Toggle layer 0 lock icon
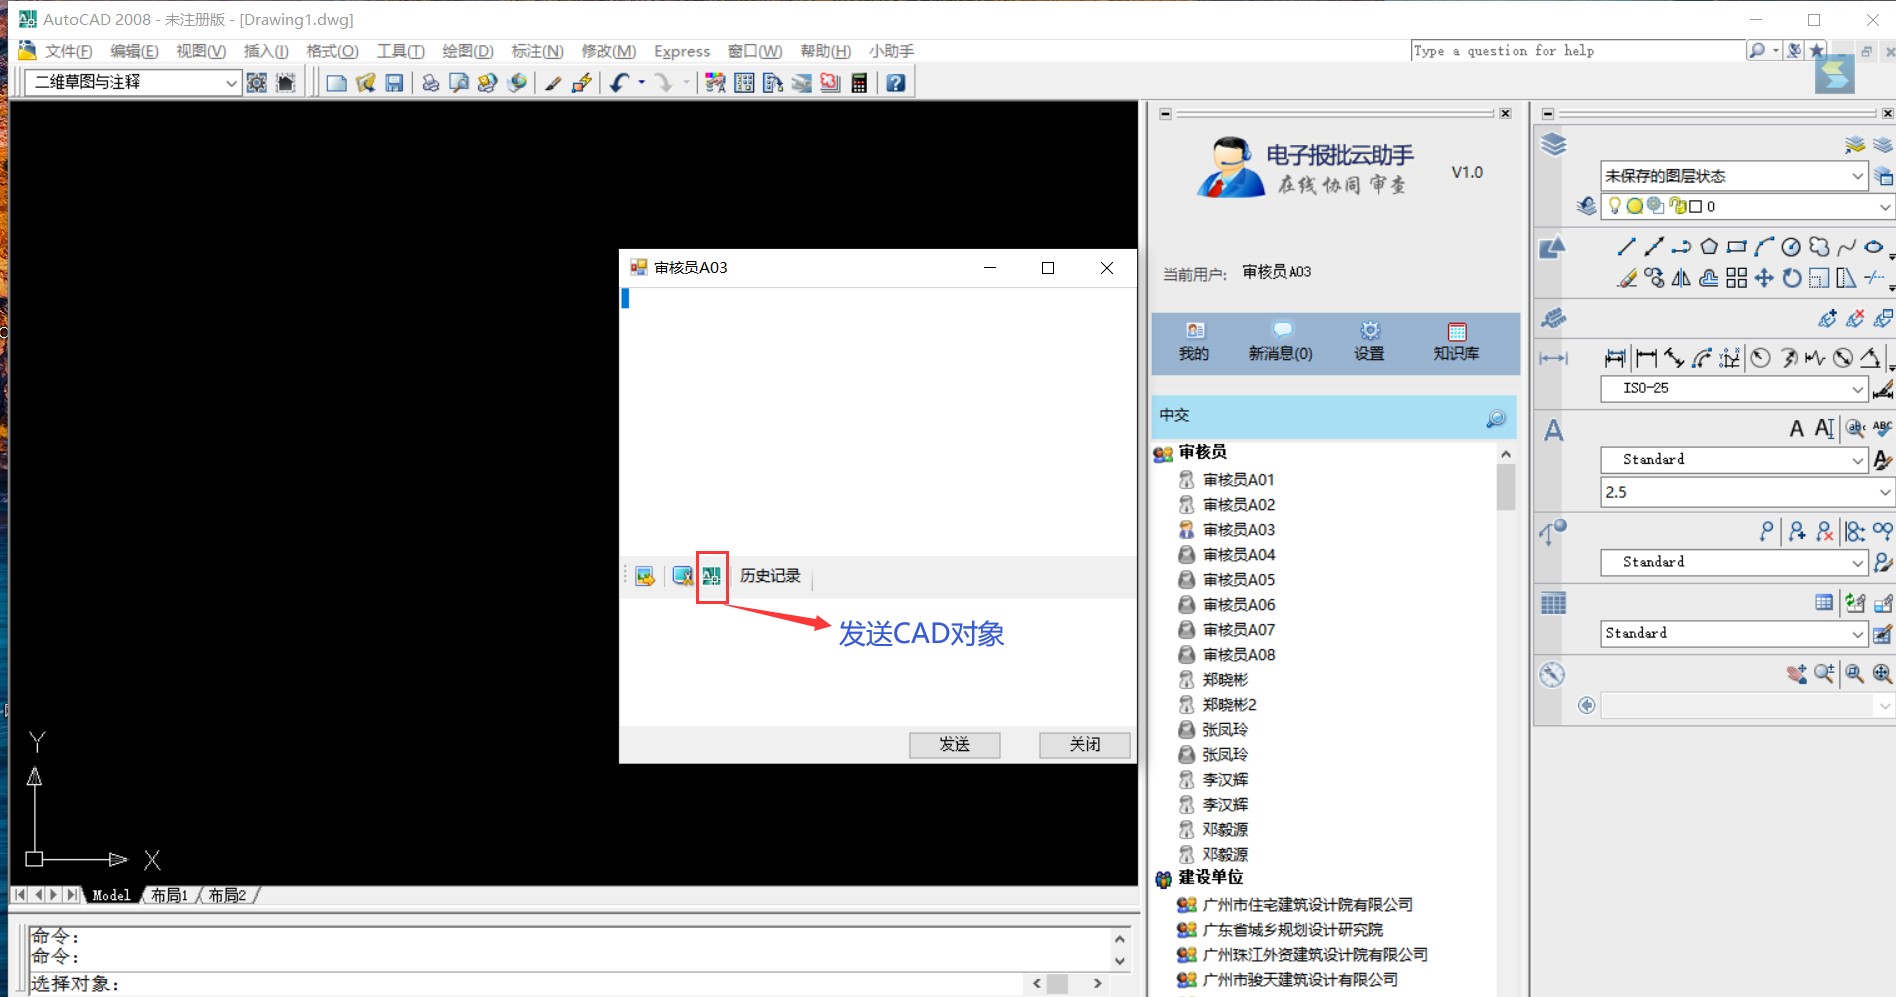The image size is (1896, 997). click(1677, 206)
